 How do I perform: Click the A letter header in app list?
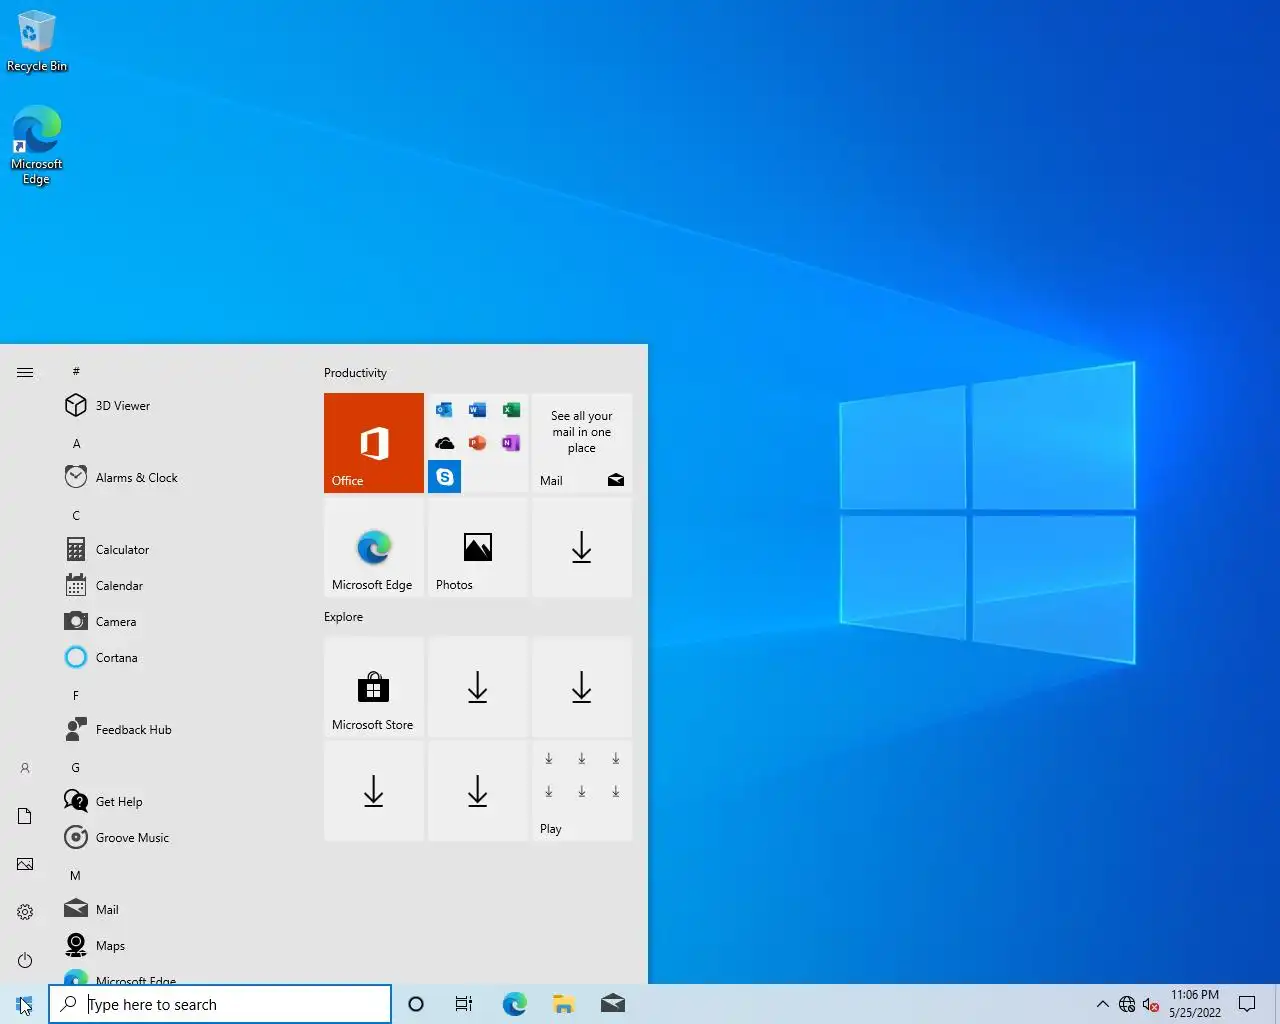[76, 443]
